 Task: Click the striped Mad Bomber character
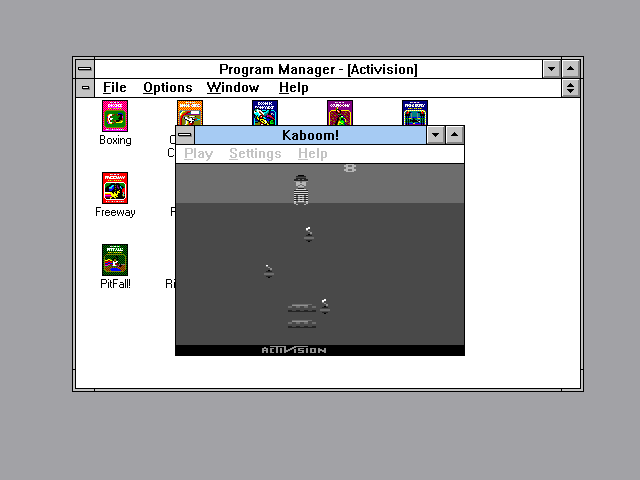coord(301,190)
